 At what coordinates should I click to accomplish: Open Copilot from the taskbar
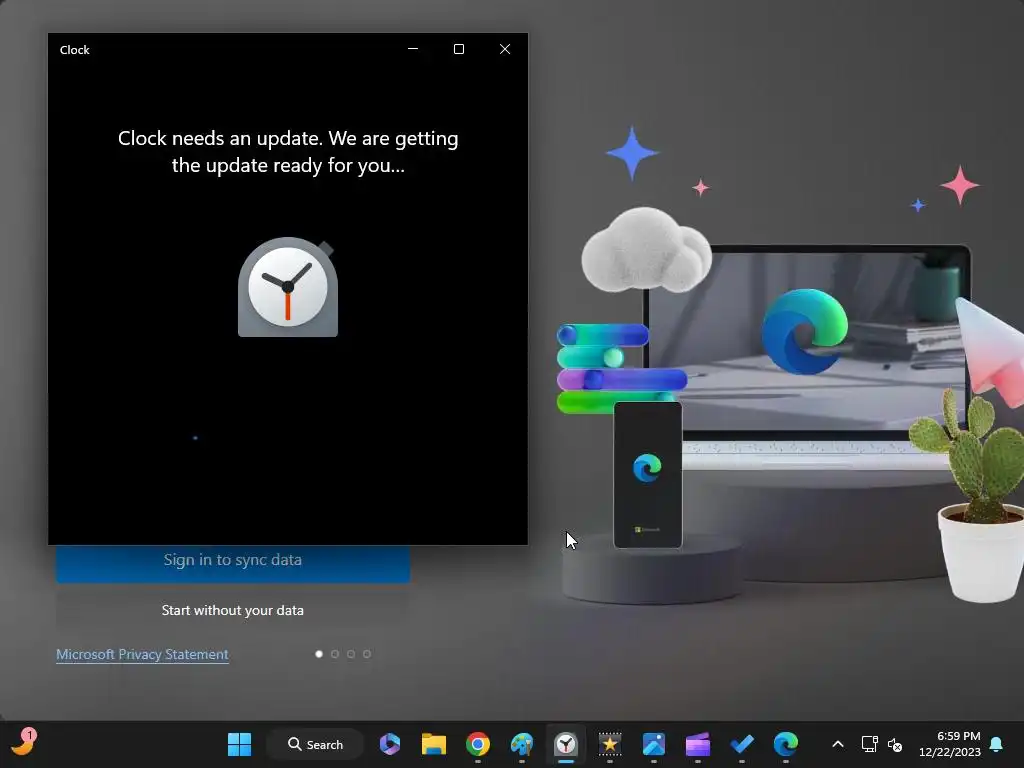390,744
